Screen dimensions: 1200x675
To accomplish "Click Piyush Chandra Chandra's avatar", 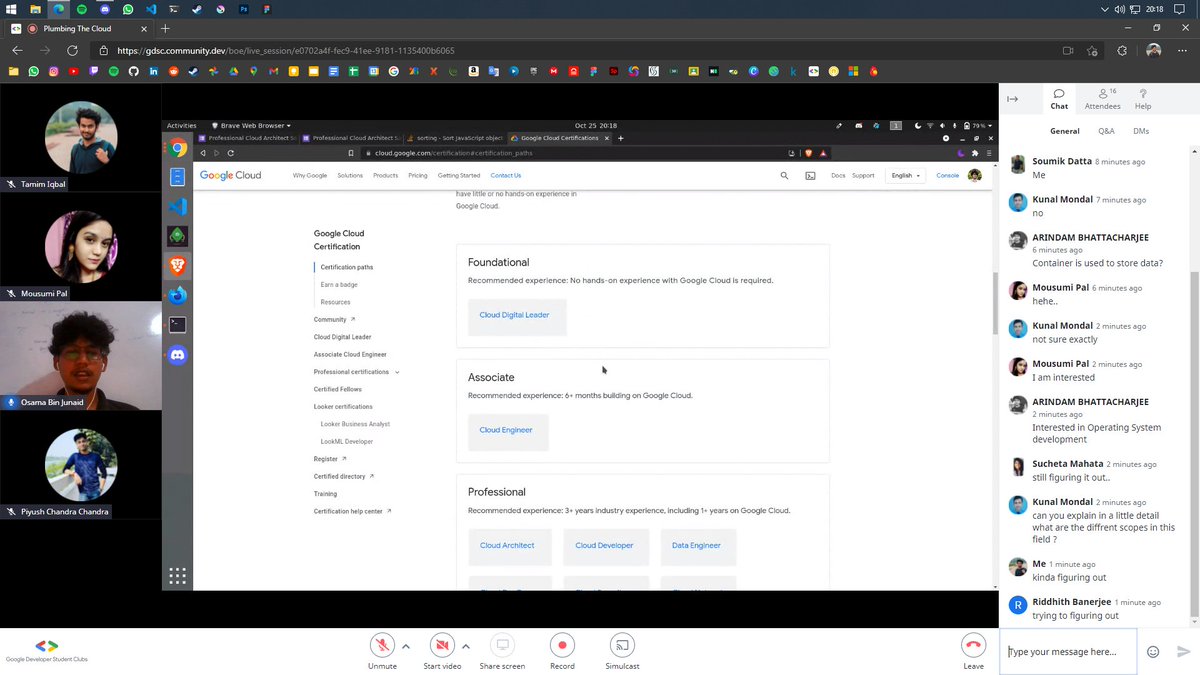I will coord(81,465).
